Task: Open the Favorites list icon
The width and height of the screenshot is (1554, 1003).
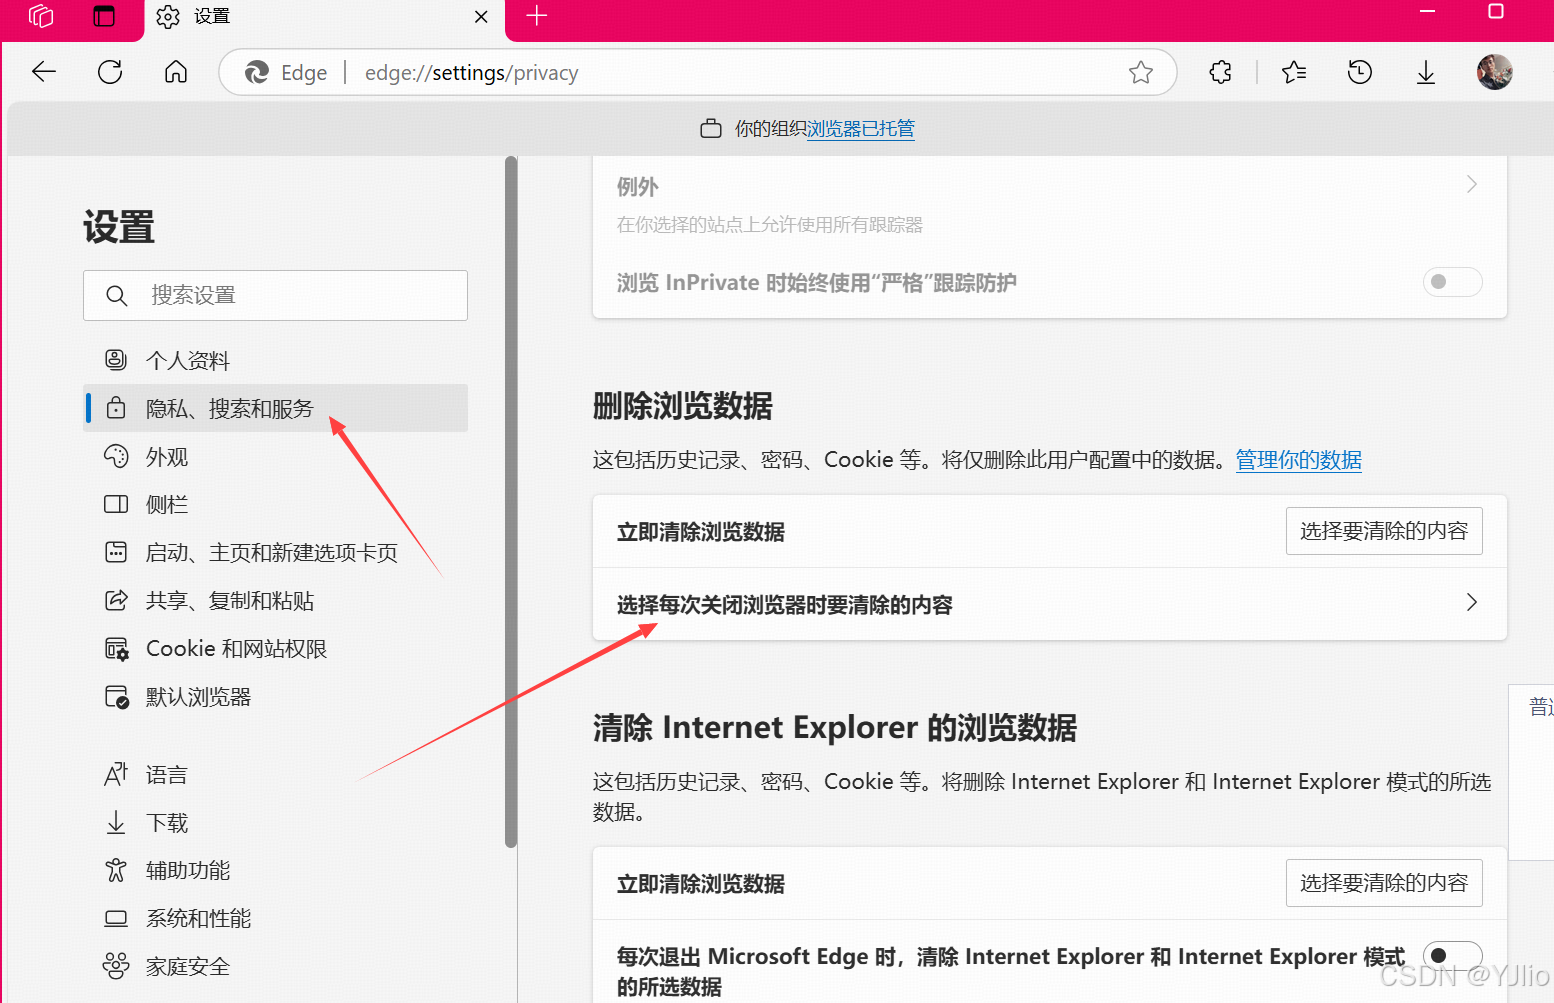Action: point(1294,72)
